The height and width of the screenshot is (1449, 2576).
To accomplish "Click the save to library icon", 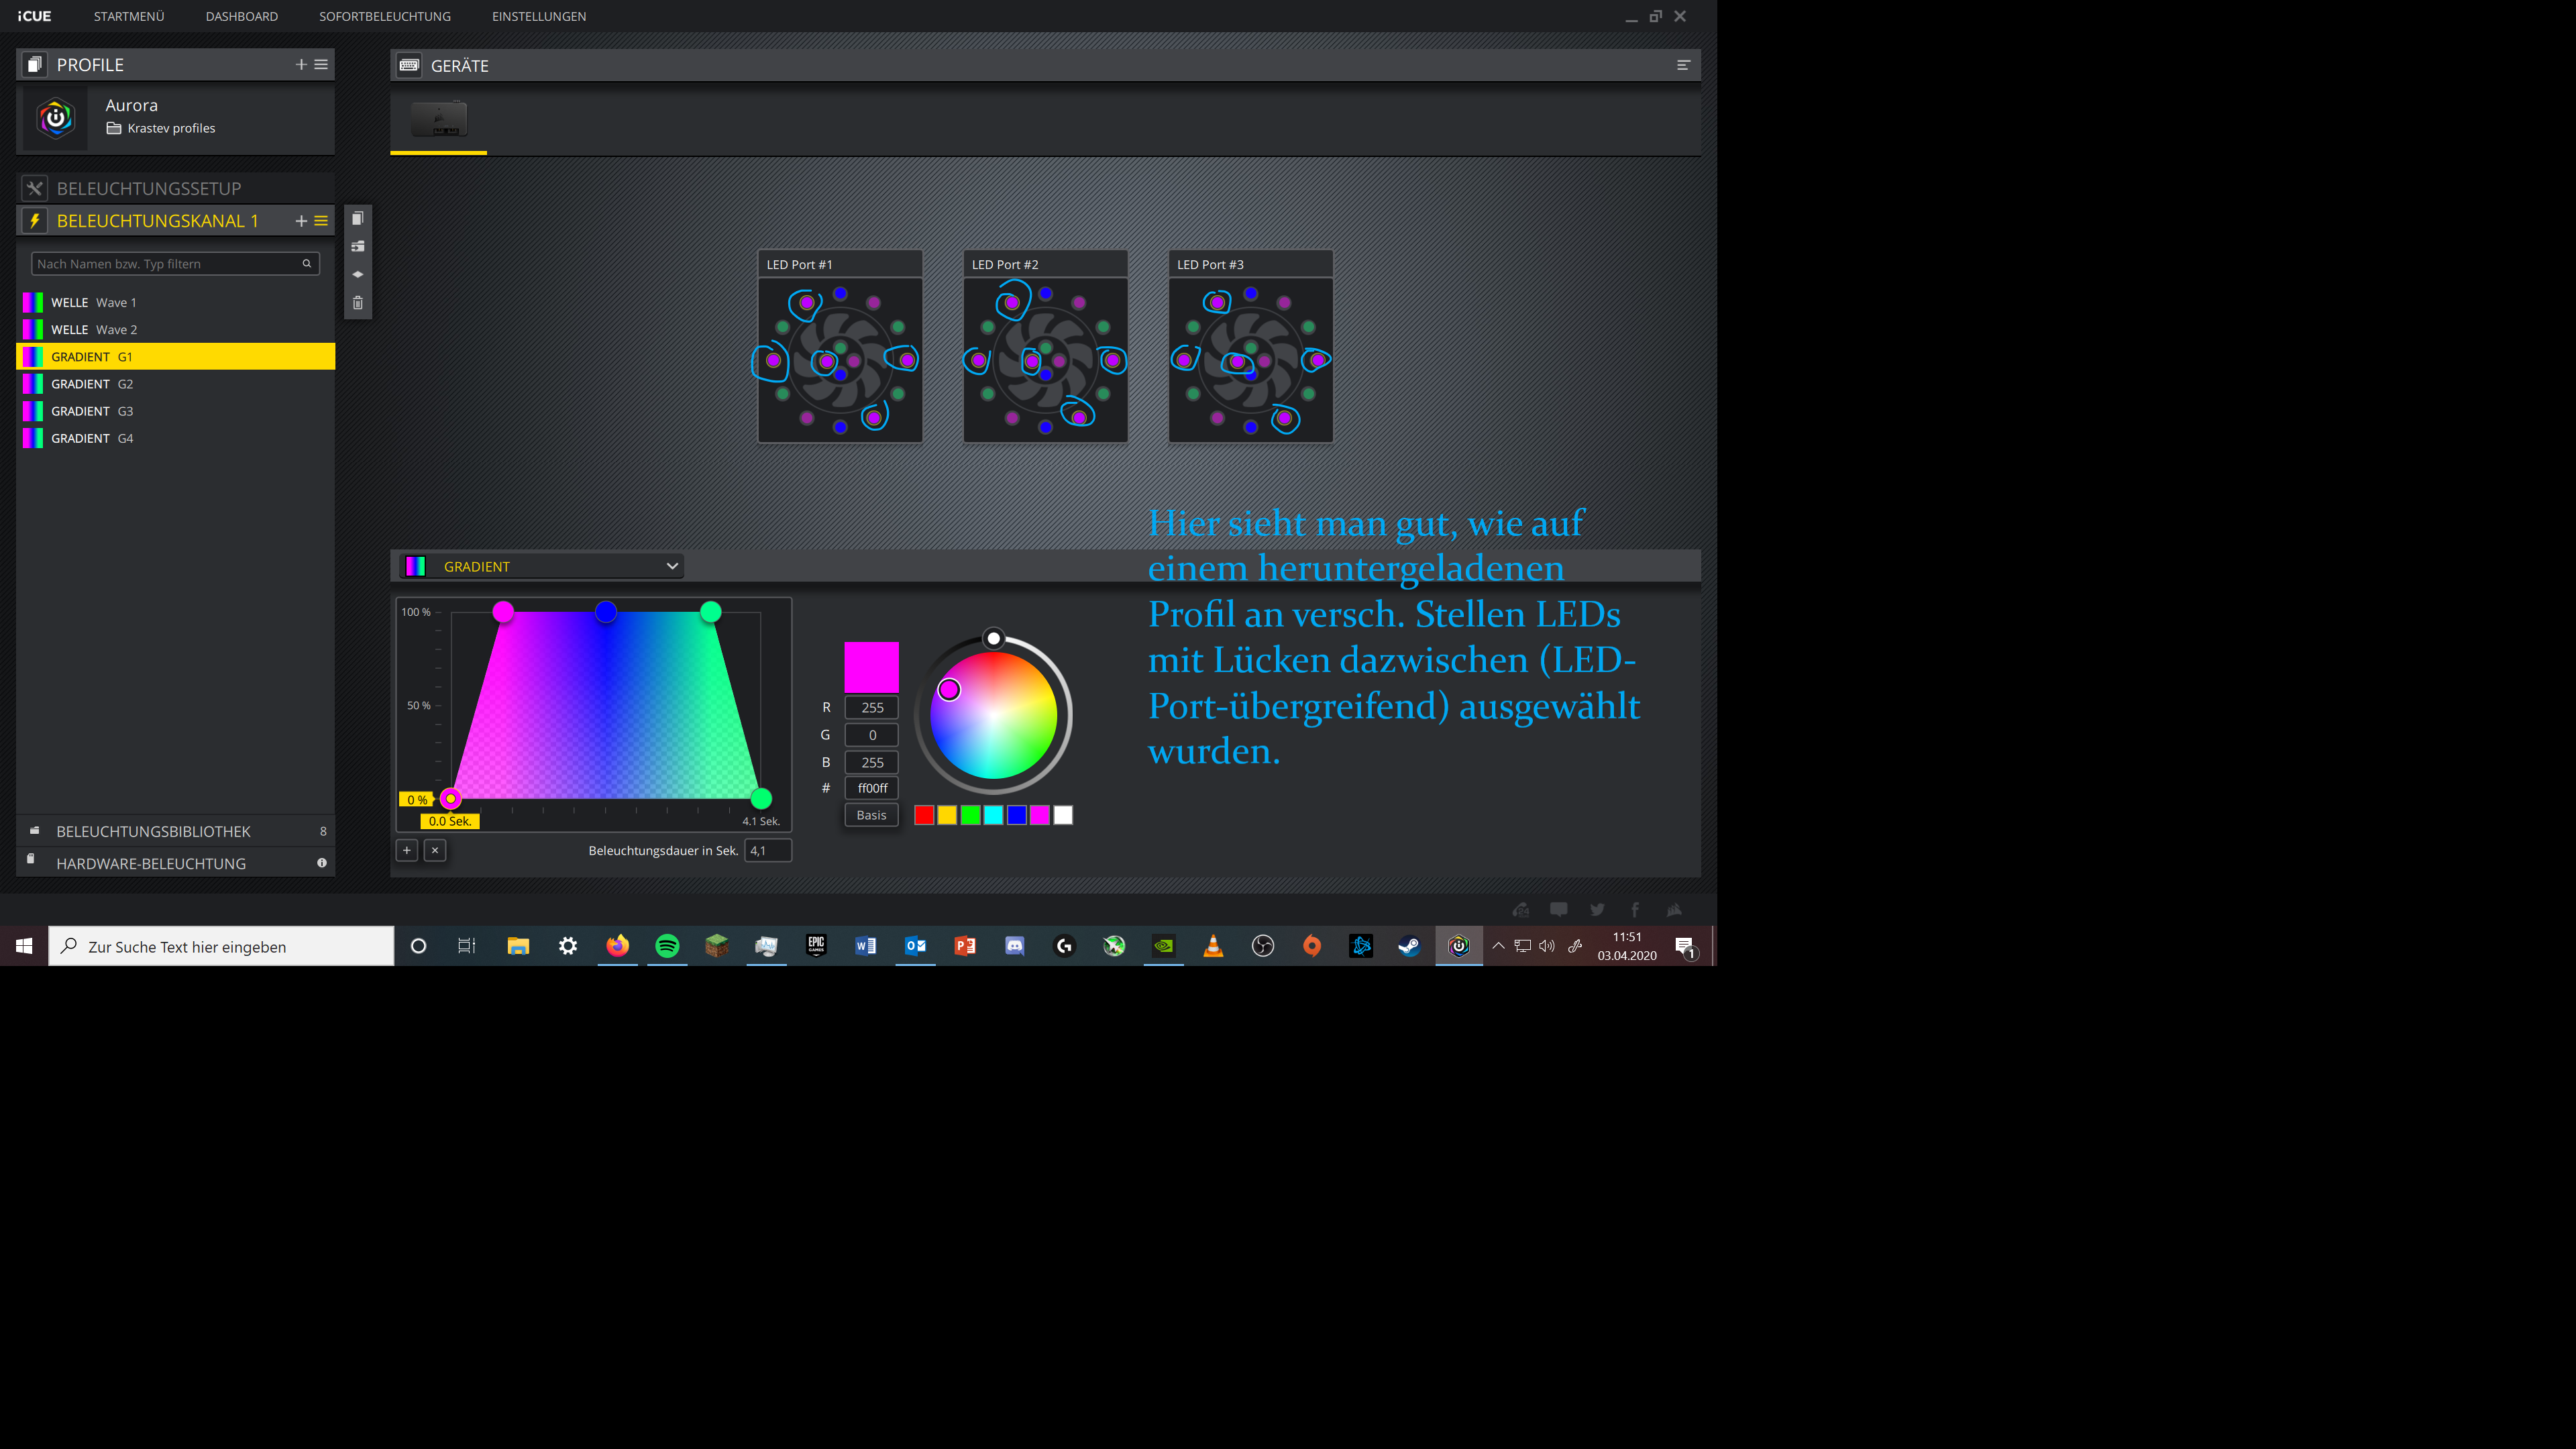I will point(358,247).
